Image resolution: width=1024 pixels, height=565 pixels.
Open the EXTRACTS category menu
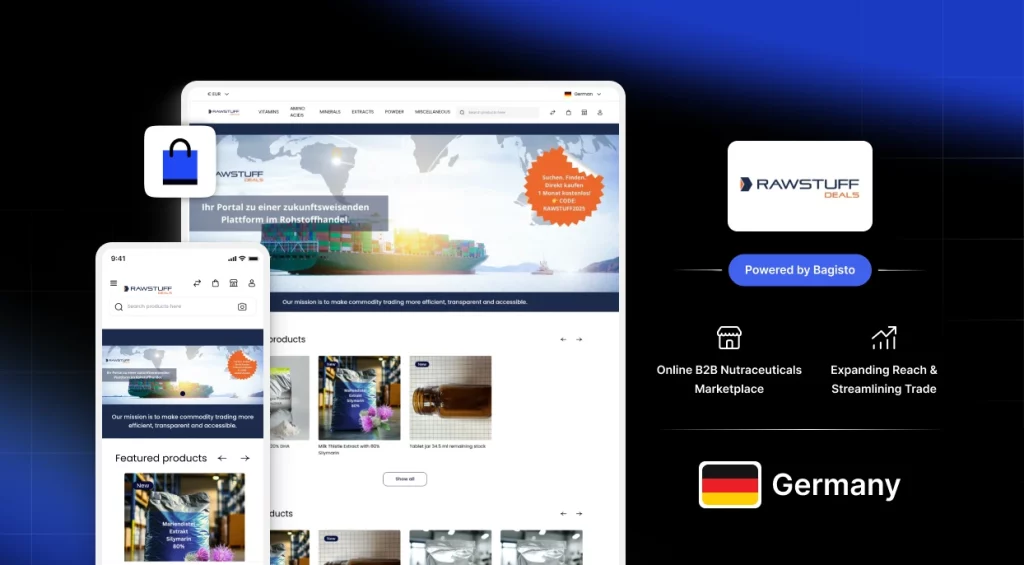(362, 112)
